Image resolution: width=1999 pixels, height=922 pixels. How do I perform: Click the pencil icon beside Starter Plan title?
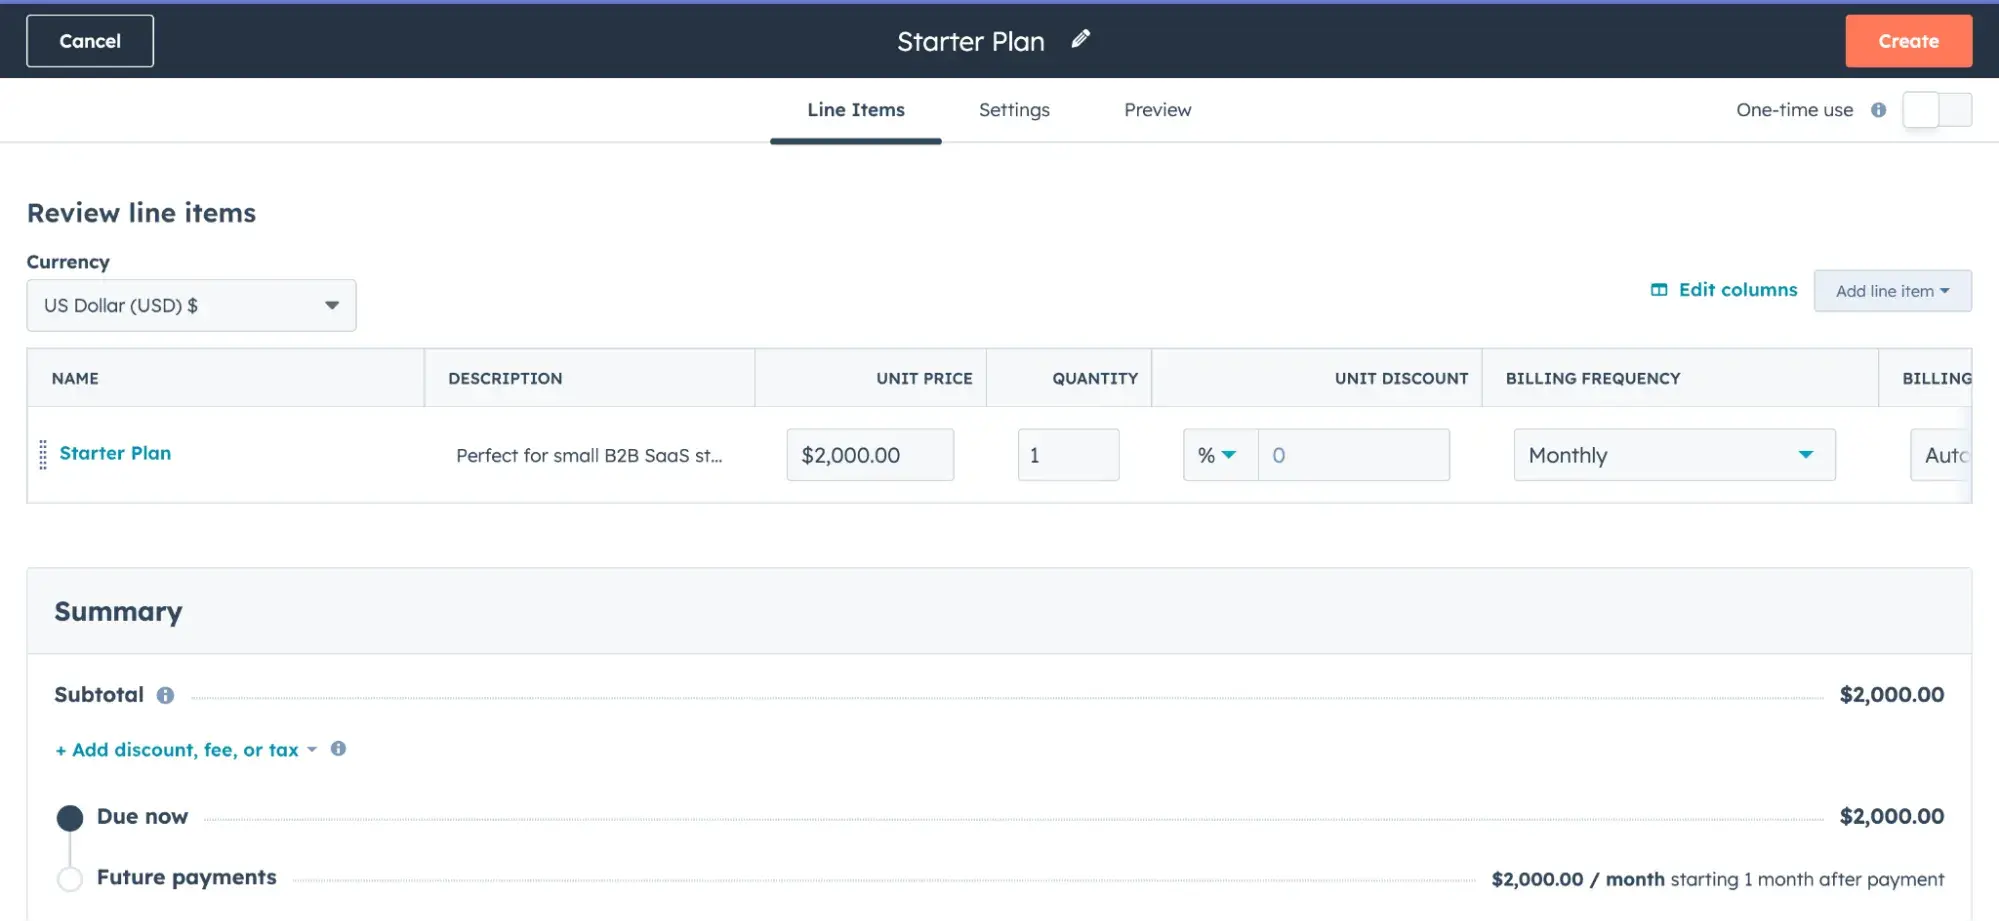pyautogui.click(x=1080, y=40)
